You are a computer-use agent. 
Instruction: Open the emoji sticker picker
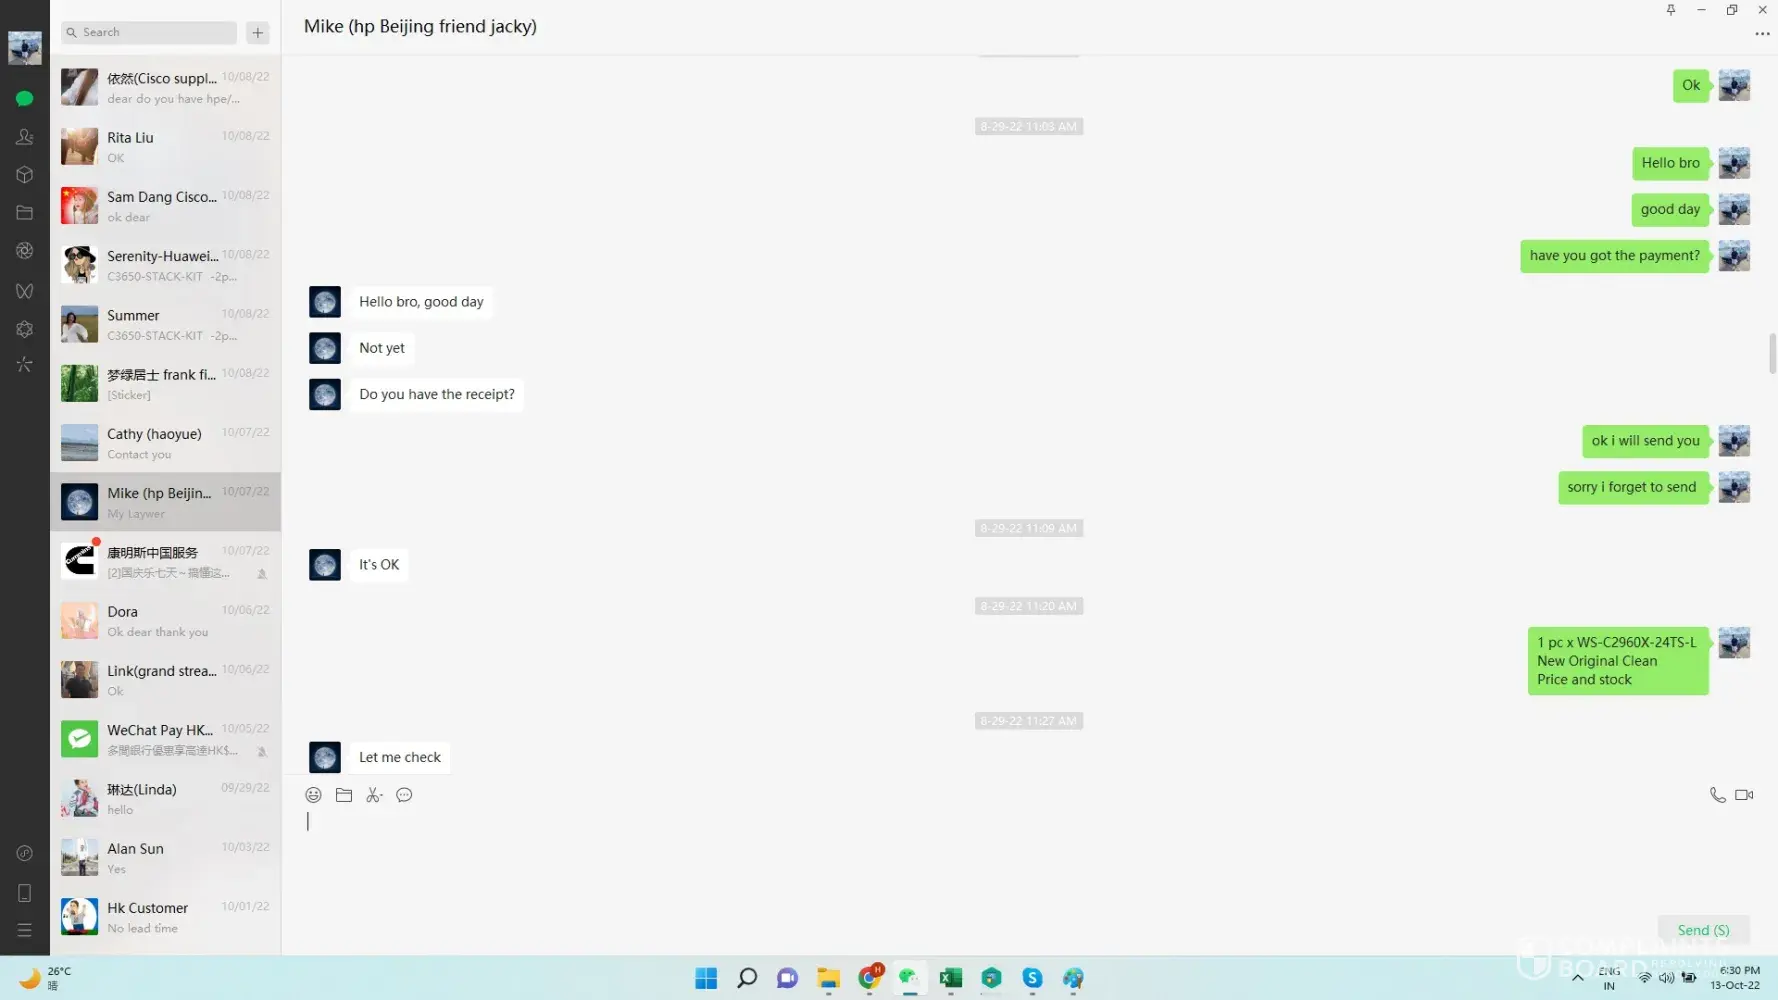pos(313,795)
